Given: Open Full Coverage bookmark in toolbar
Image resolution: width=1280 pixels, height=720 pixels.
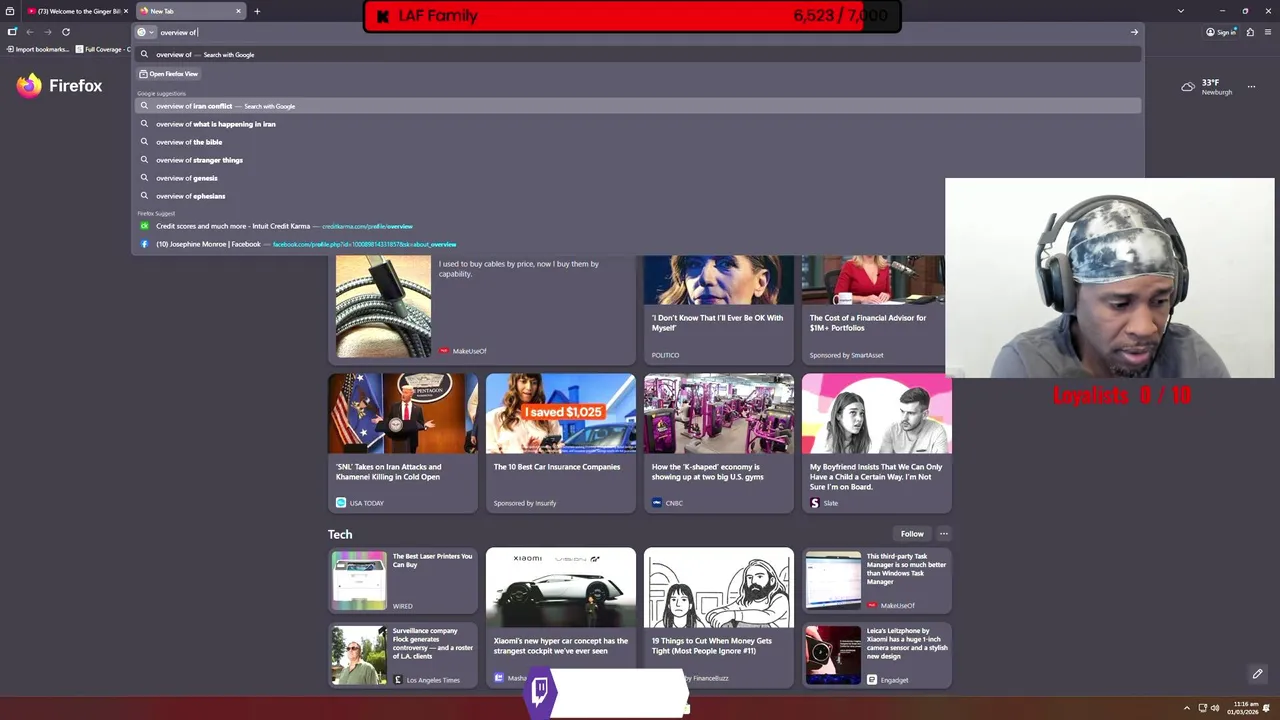Looking at the screenshot, I should [103, 49].
